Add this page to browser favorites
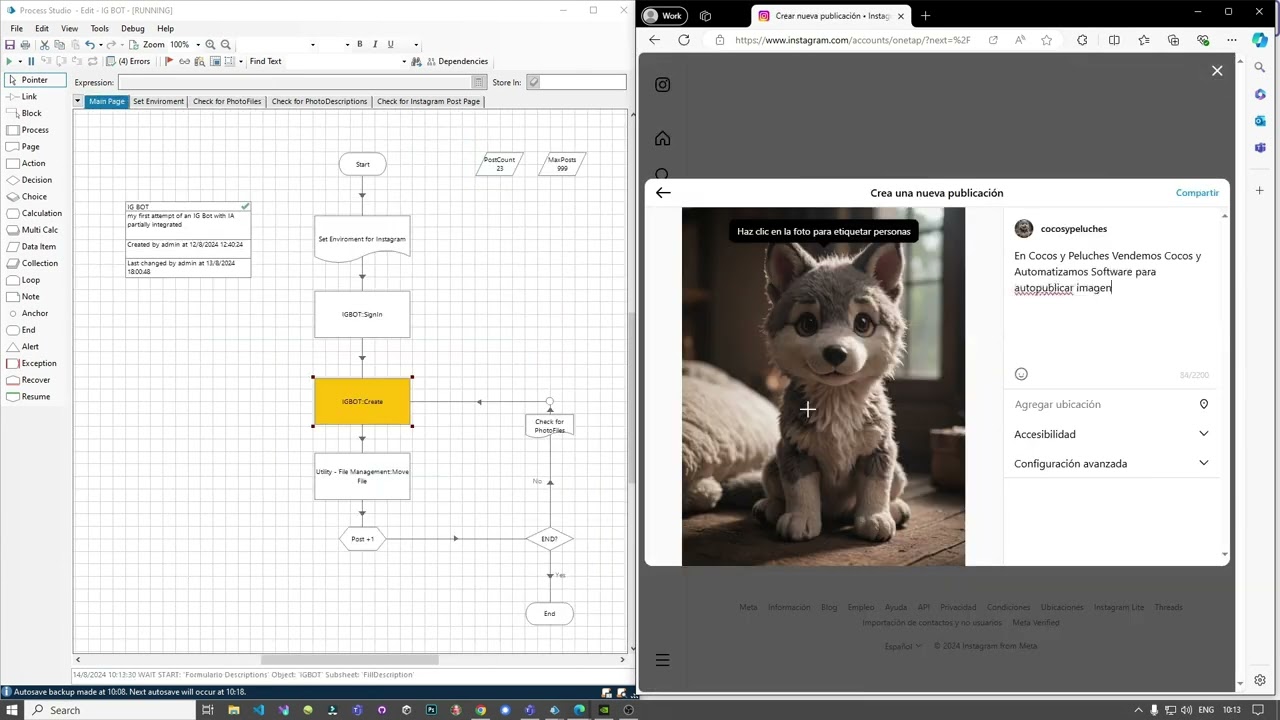The height and width of the screenshot is (720, 1280). (x=1047, y=40)
